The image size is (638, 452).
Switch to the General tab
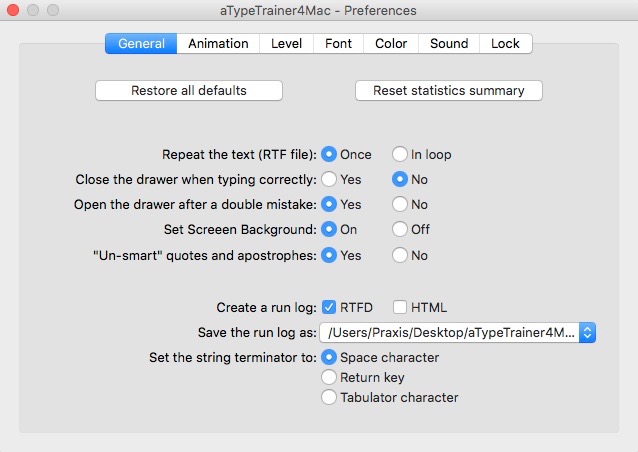point(141,44)
